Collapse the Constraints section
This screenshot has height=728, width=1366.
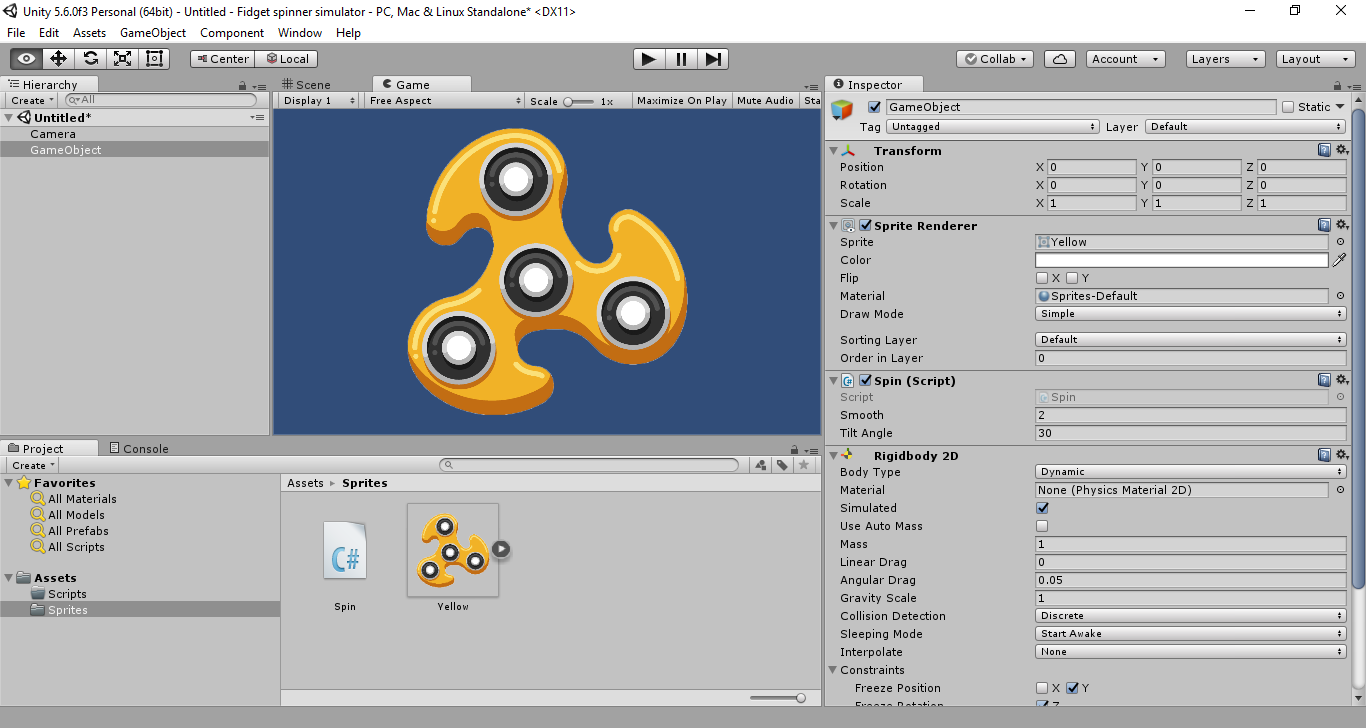coord(834,670)
